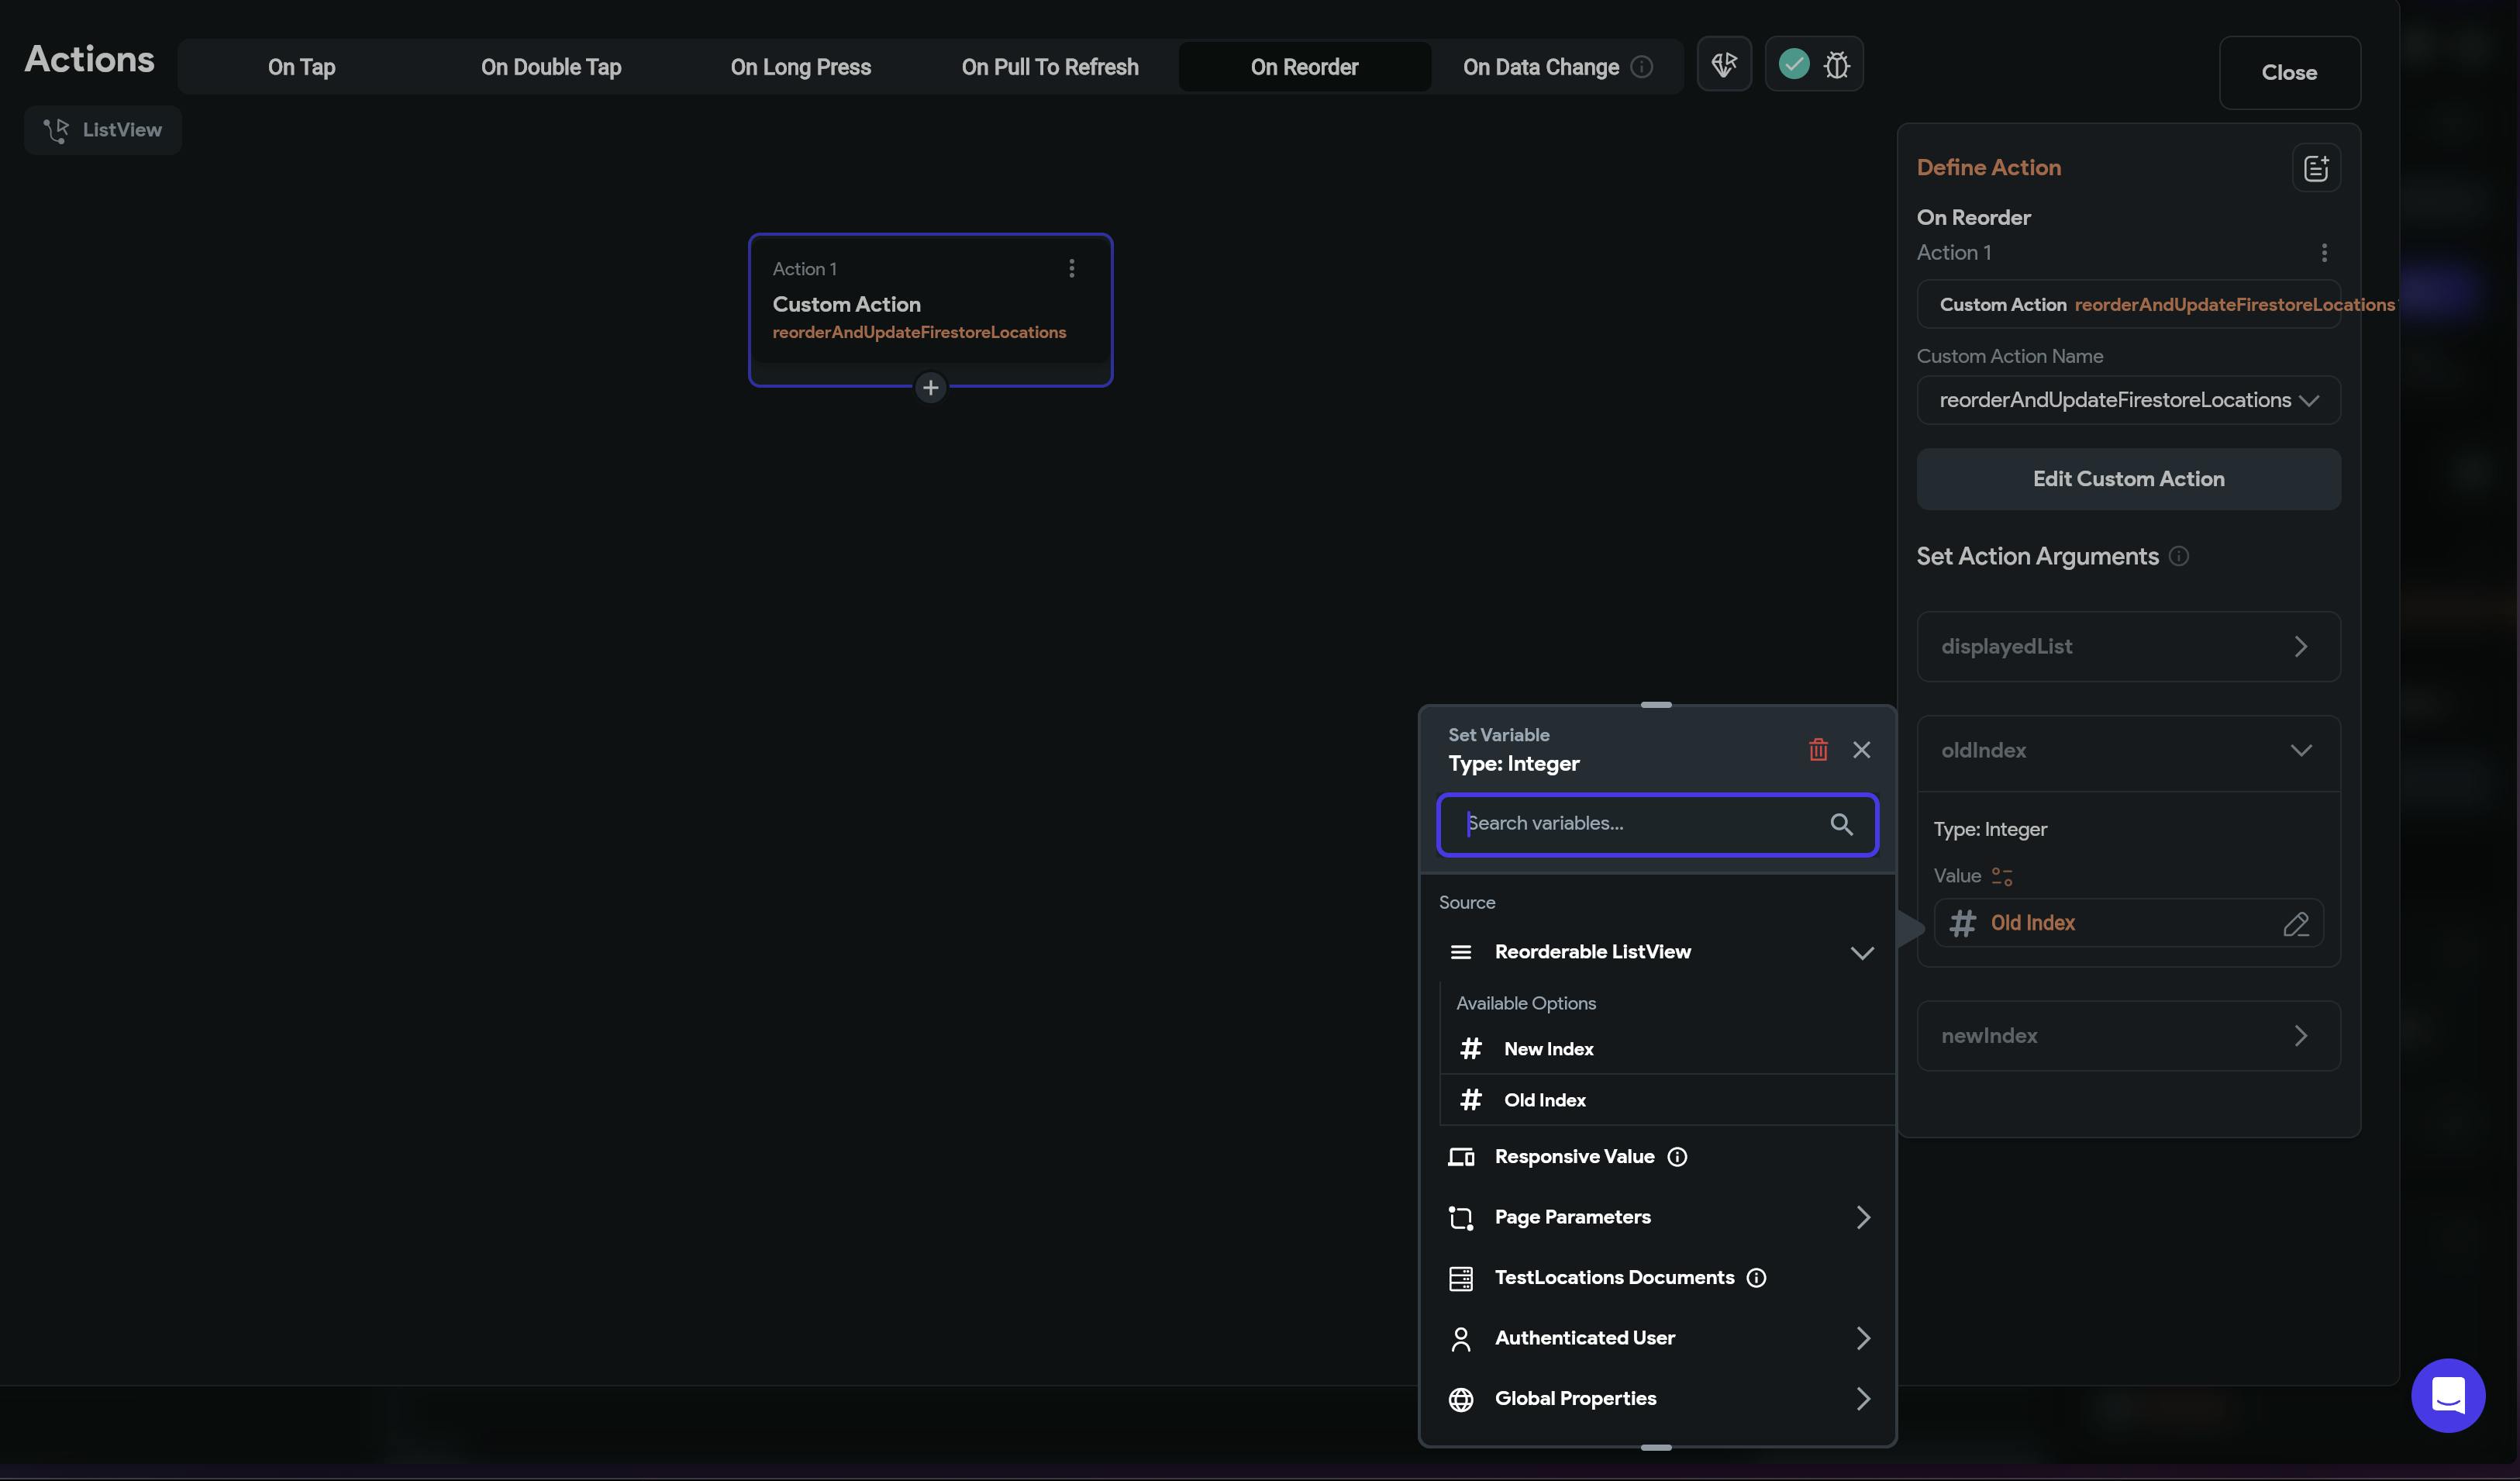Select New Index from Available Options
This screenshot has width=2520, height=1481.
1548,1049
